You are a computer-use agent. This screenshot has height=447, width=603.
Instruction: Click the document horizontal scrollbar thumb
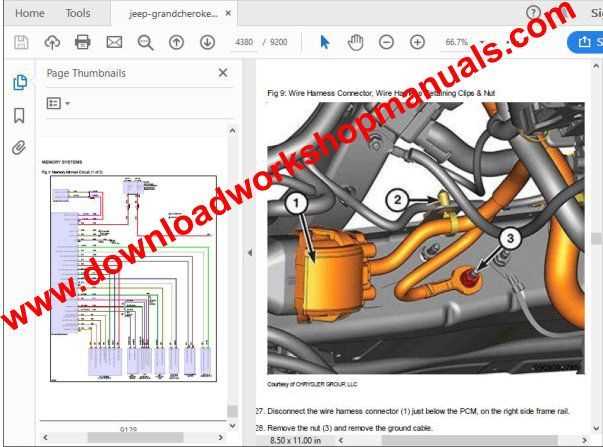pyautogui.click(x=469, y=440)
